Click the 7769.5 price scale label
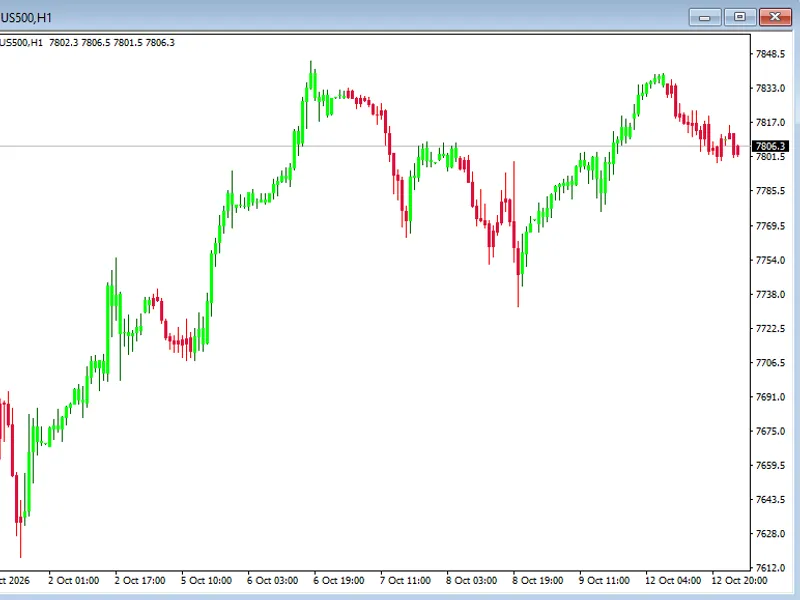800x600 pixels. coord(770,226)
